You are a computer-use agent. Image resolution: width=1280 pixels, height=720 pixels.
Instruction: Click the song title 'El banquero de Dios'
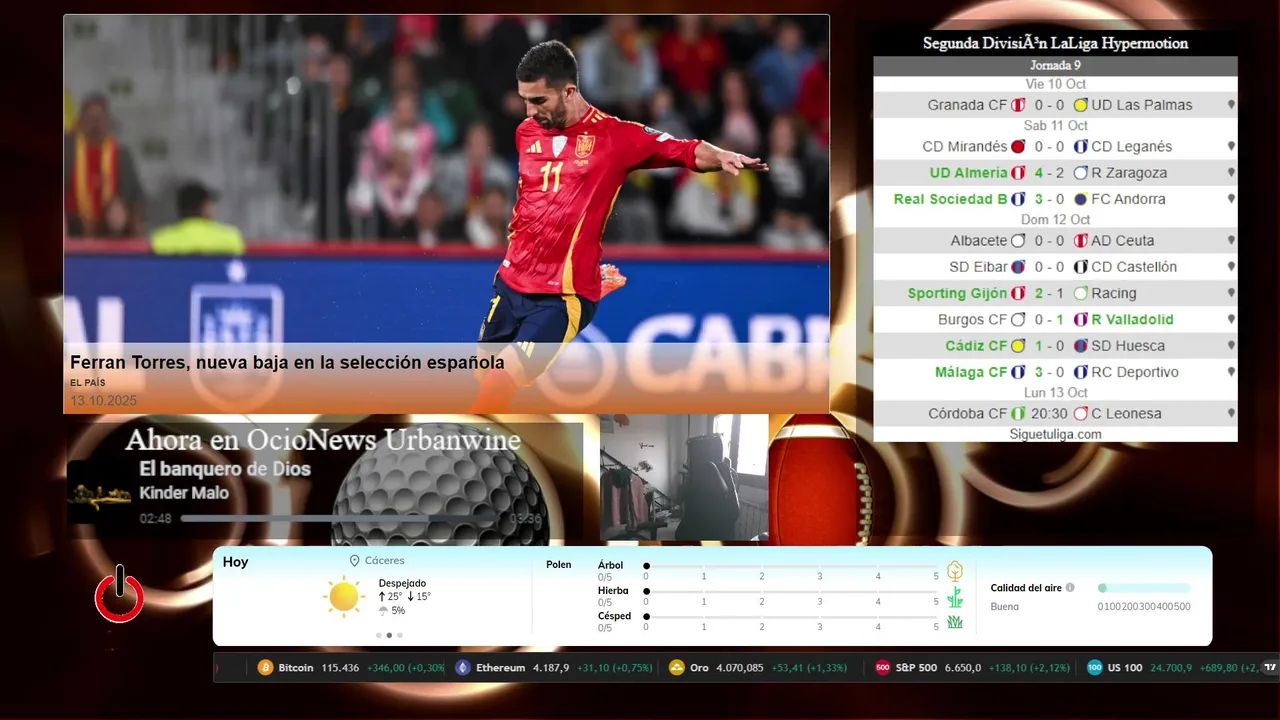click(x=225, y=469)
